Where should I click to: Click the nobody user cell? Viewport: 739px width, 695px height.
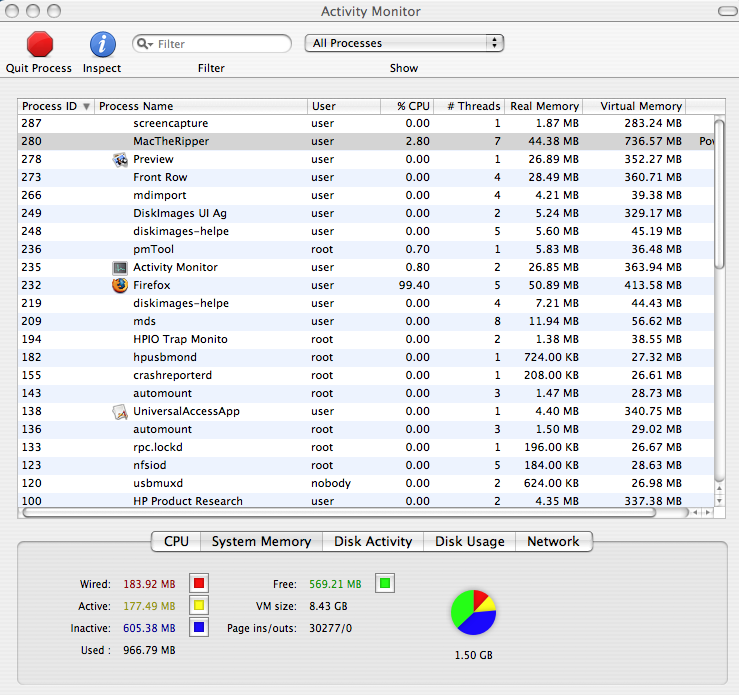coord(331,483)
